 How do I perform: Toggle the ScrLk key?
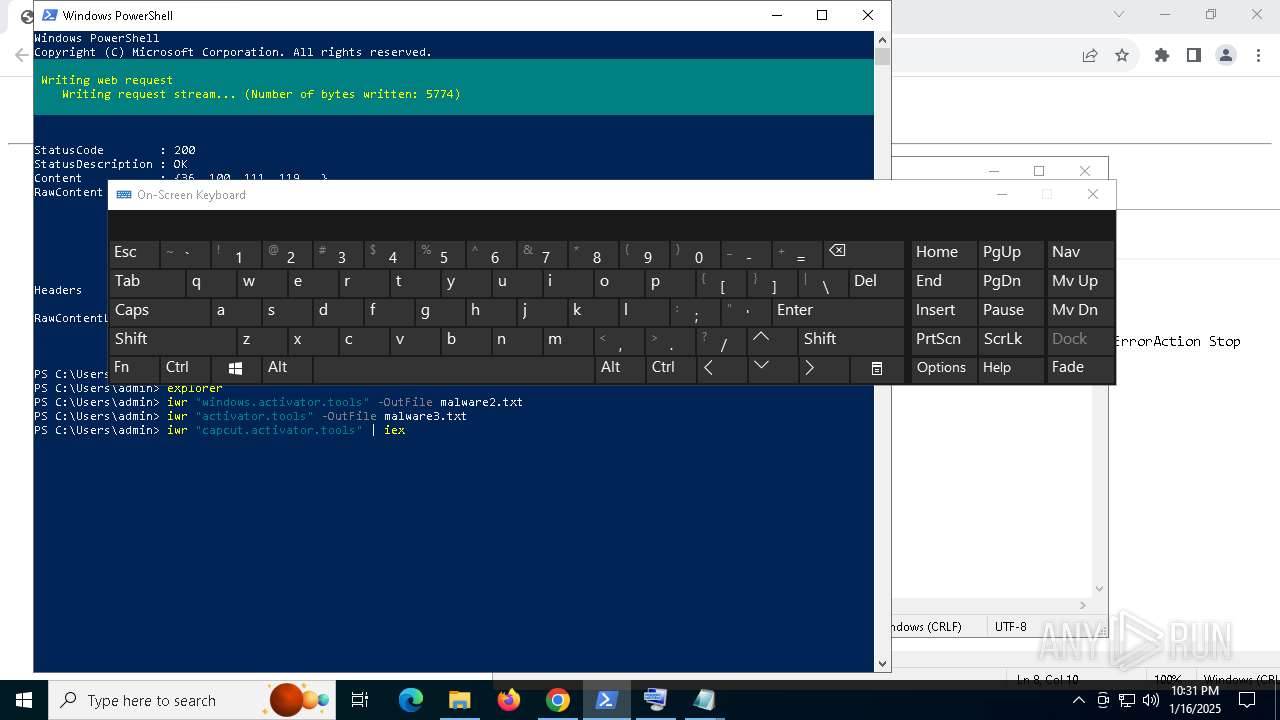pos(1010,340)
